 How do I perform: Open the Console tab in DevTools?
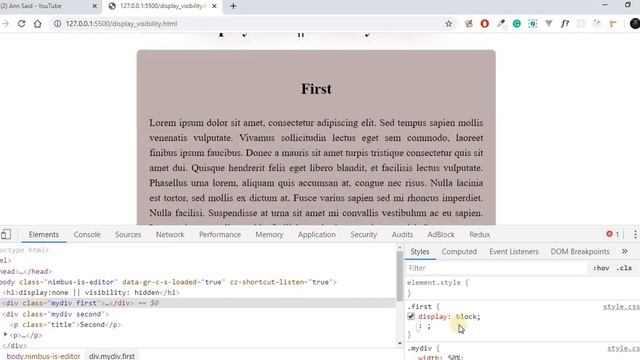point(87,235)
